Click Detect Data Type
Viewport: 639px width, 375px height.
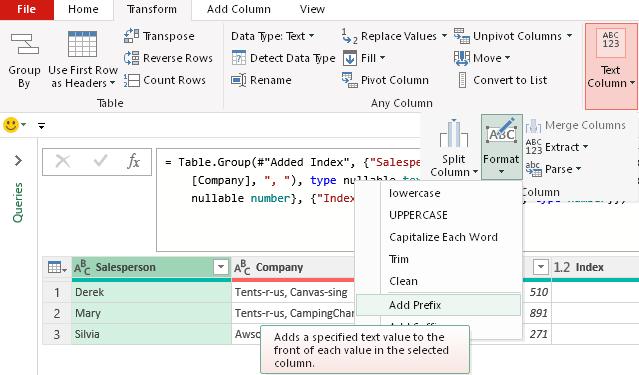pos(283,58)
